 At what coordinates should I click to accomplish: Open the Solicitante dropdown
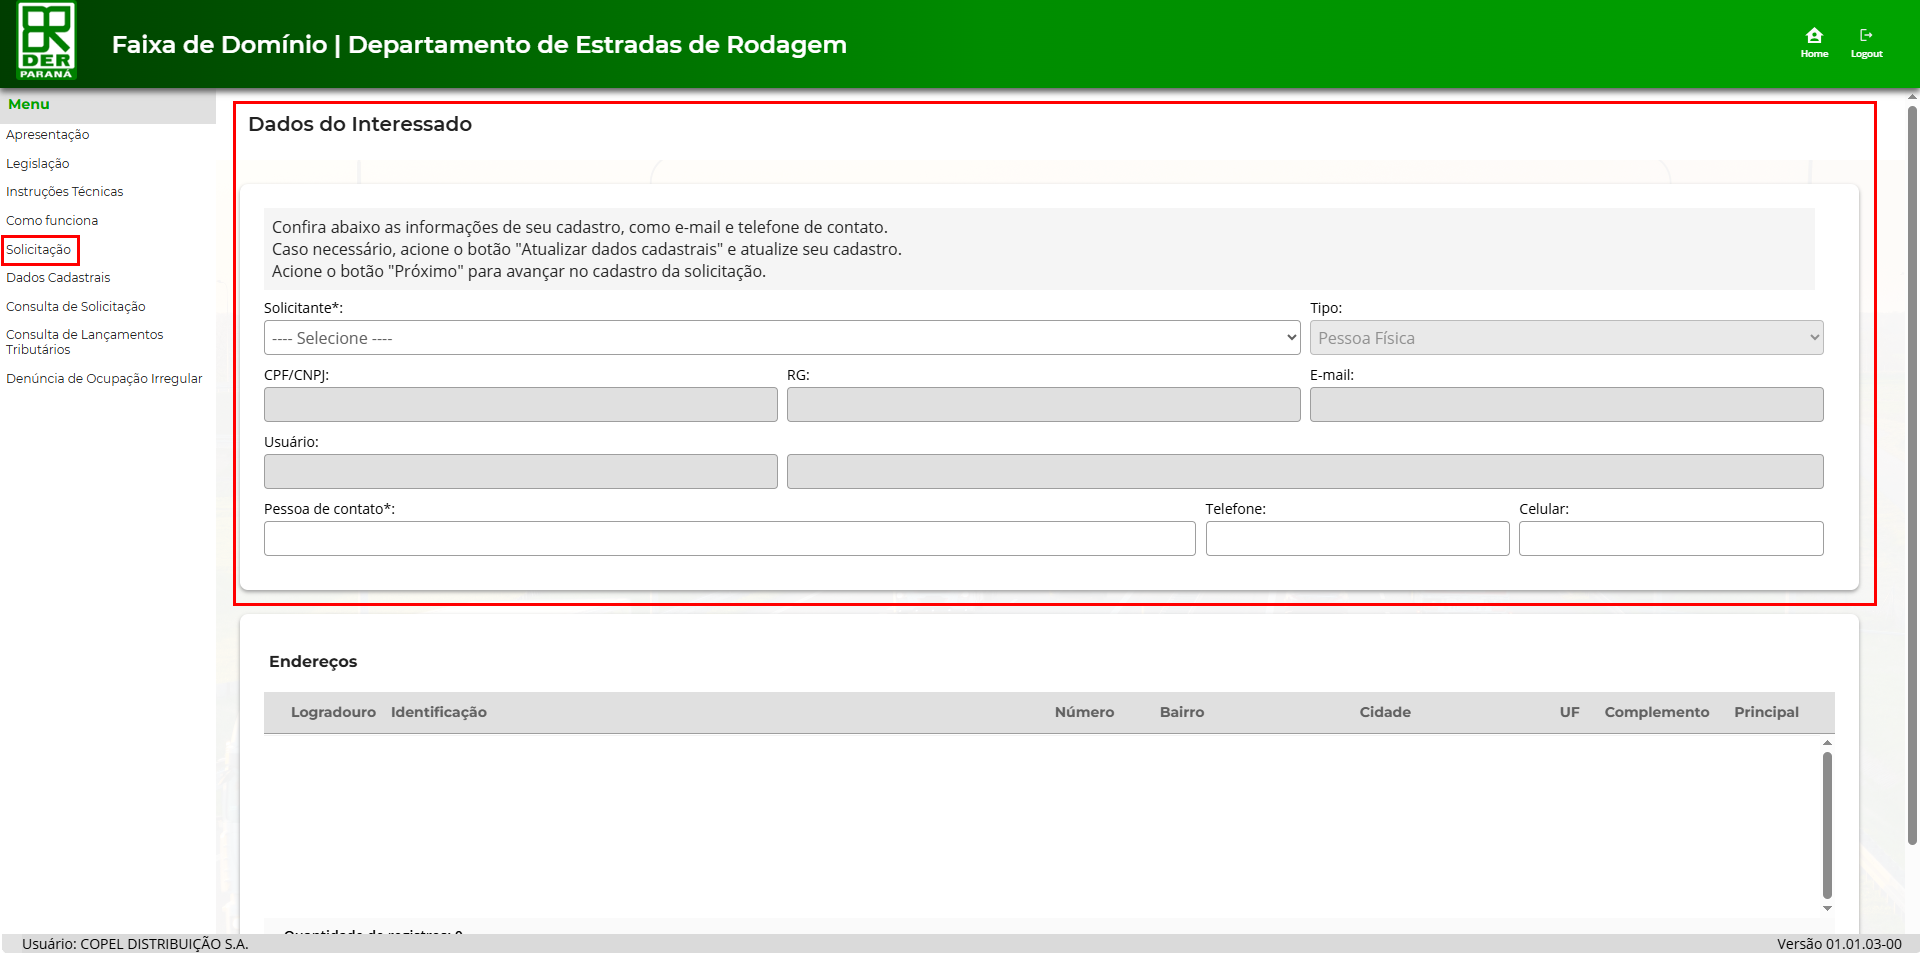point(781,338)
